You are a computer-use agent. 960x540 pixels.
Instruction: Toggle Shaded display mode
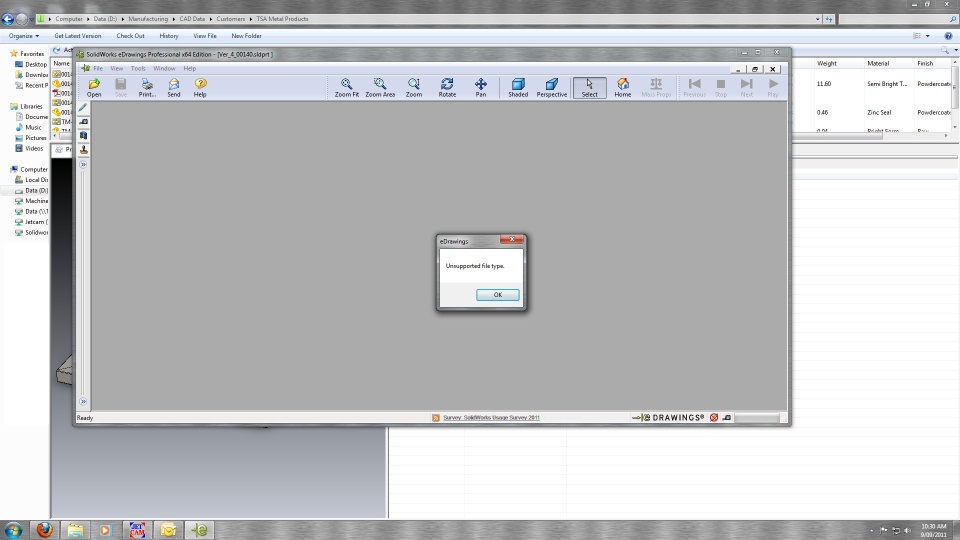[518, 87]
